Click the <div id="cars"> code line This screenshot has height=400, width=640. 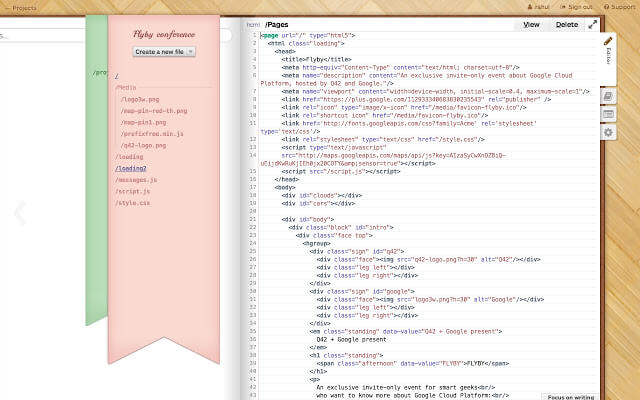pos(318,203)
